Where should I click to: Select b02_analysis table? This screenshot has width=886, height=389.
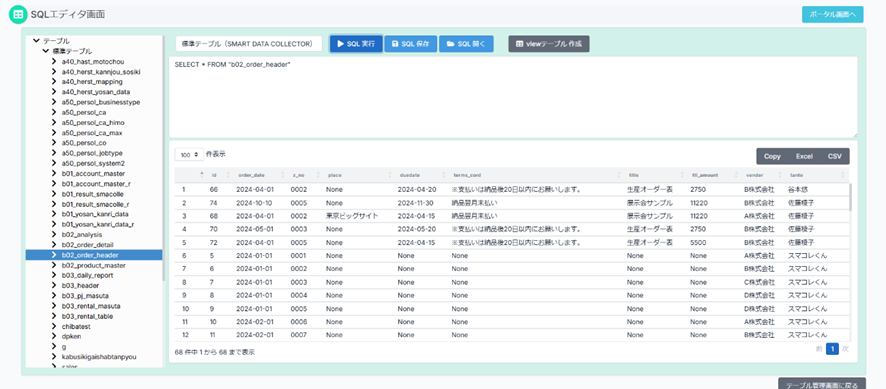pyautogui.click(x=82, y=235)
